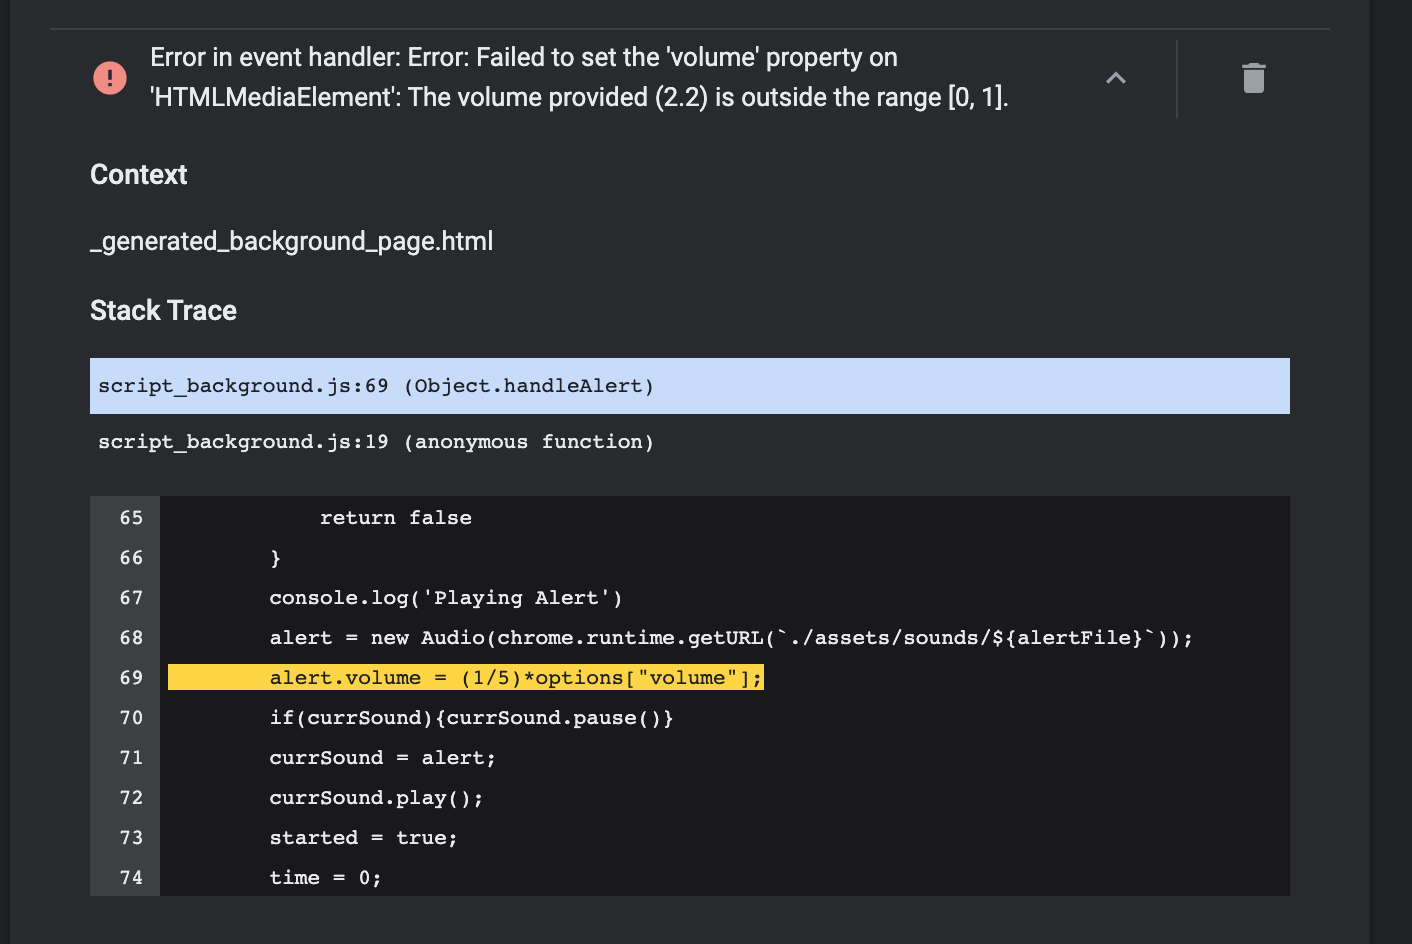Click the _generated_background_page.html context entry
The image size is (1412, 944).
[x=291, y=242]
